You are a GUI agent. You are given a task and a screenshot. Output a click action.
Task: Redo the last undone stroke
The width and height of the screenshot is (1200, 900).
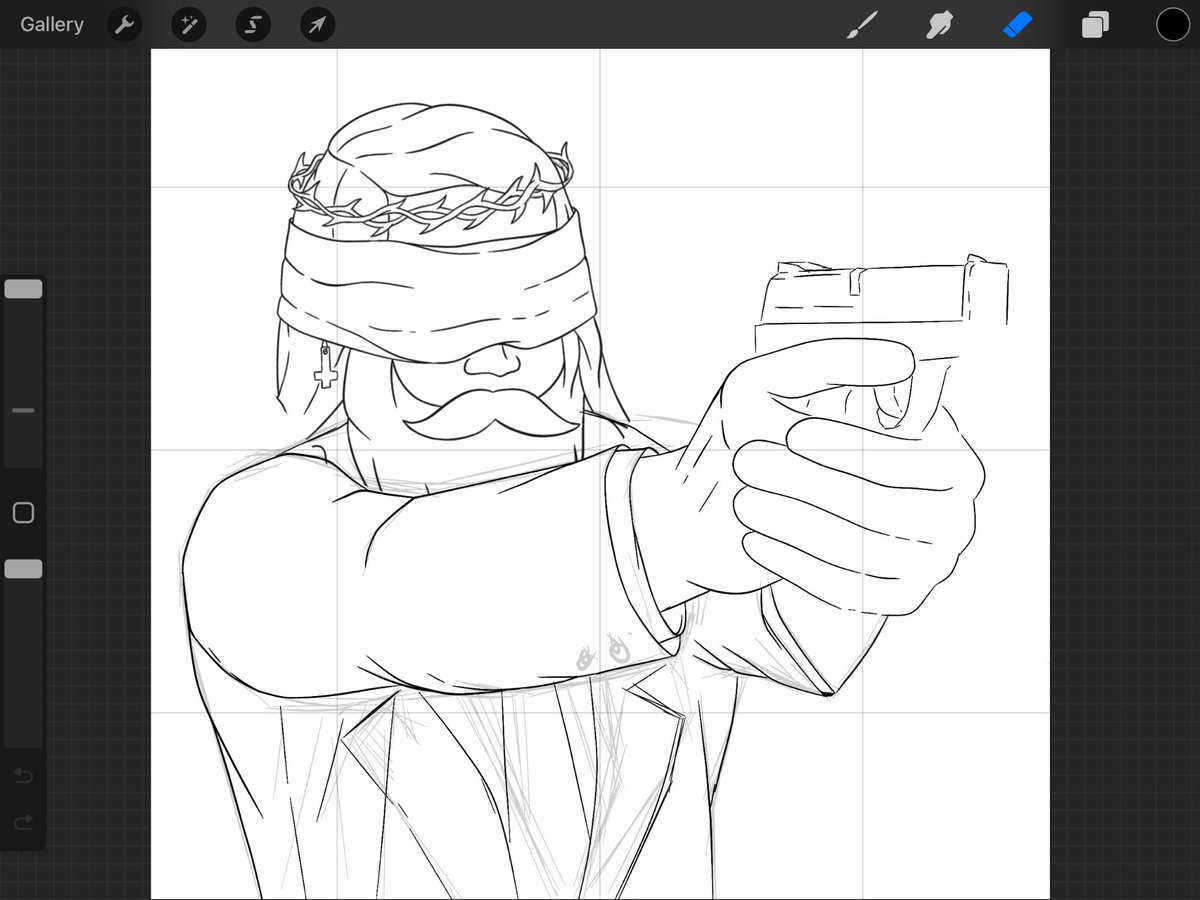pos(23,822)
